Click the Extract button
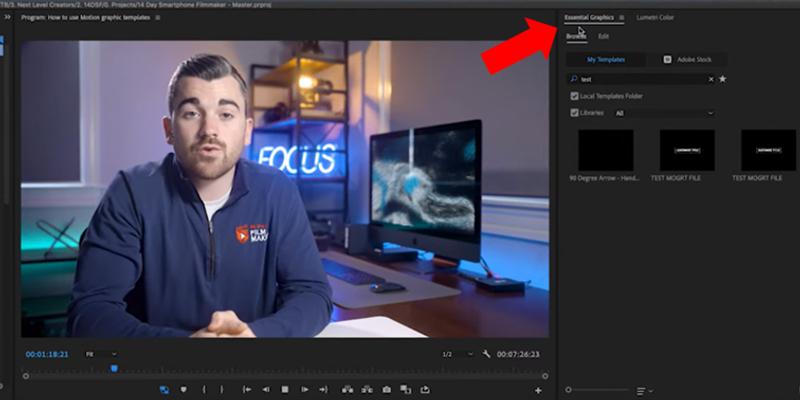The height and width of the screenshot is (400, 800). pos(367,390)
